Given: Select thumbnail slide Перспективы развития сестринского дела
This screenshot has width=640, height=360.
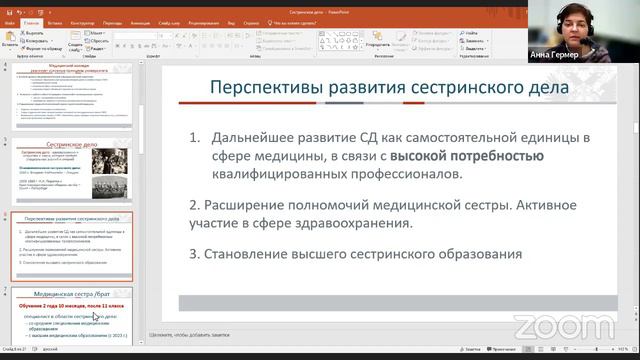Looking at the screenshot, I should tap(72, 247).
